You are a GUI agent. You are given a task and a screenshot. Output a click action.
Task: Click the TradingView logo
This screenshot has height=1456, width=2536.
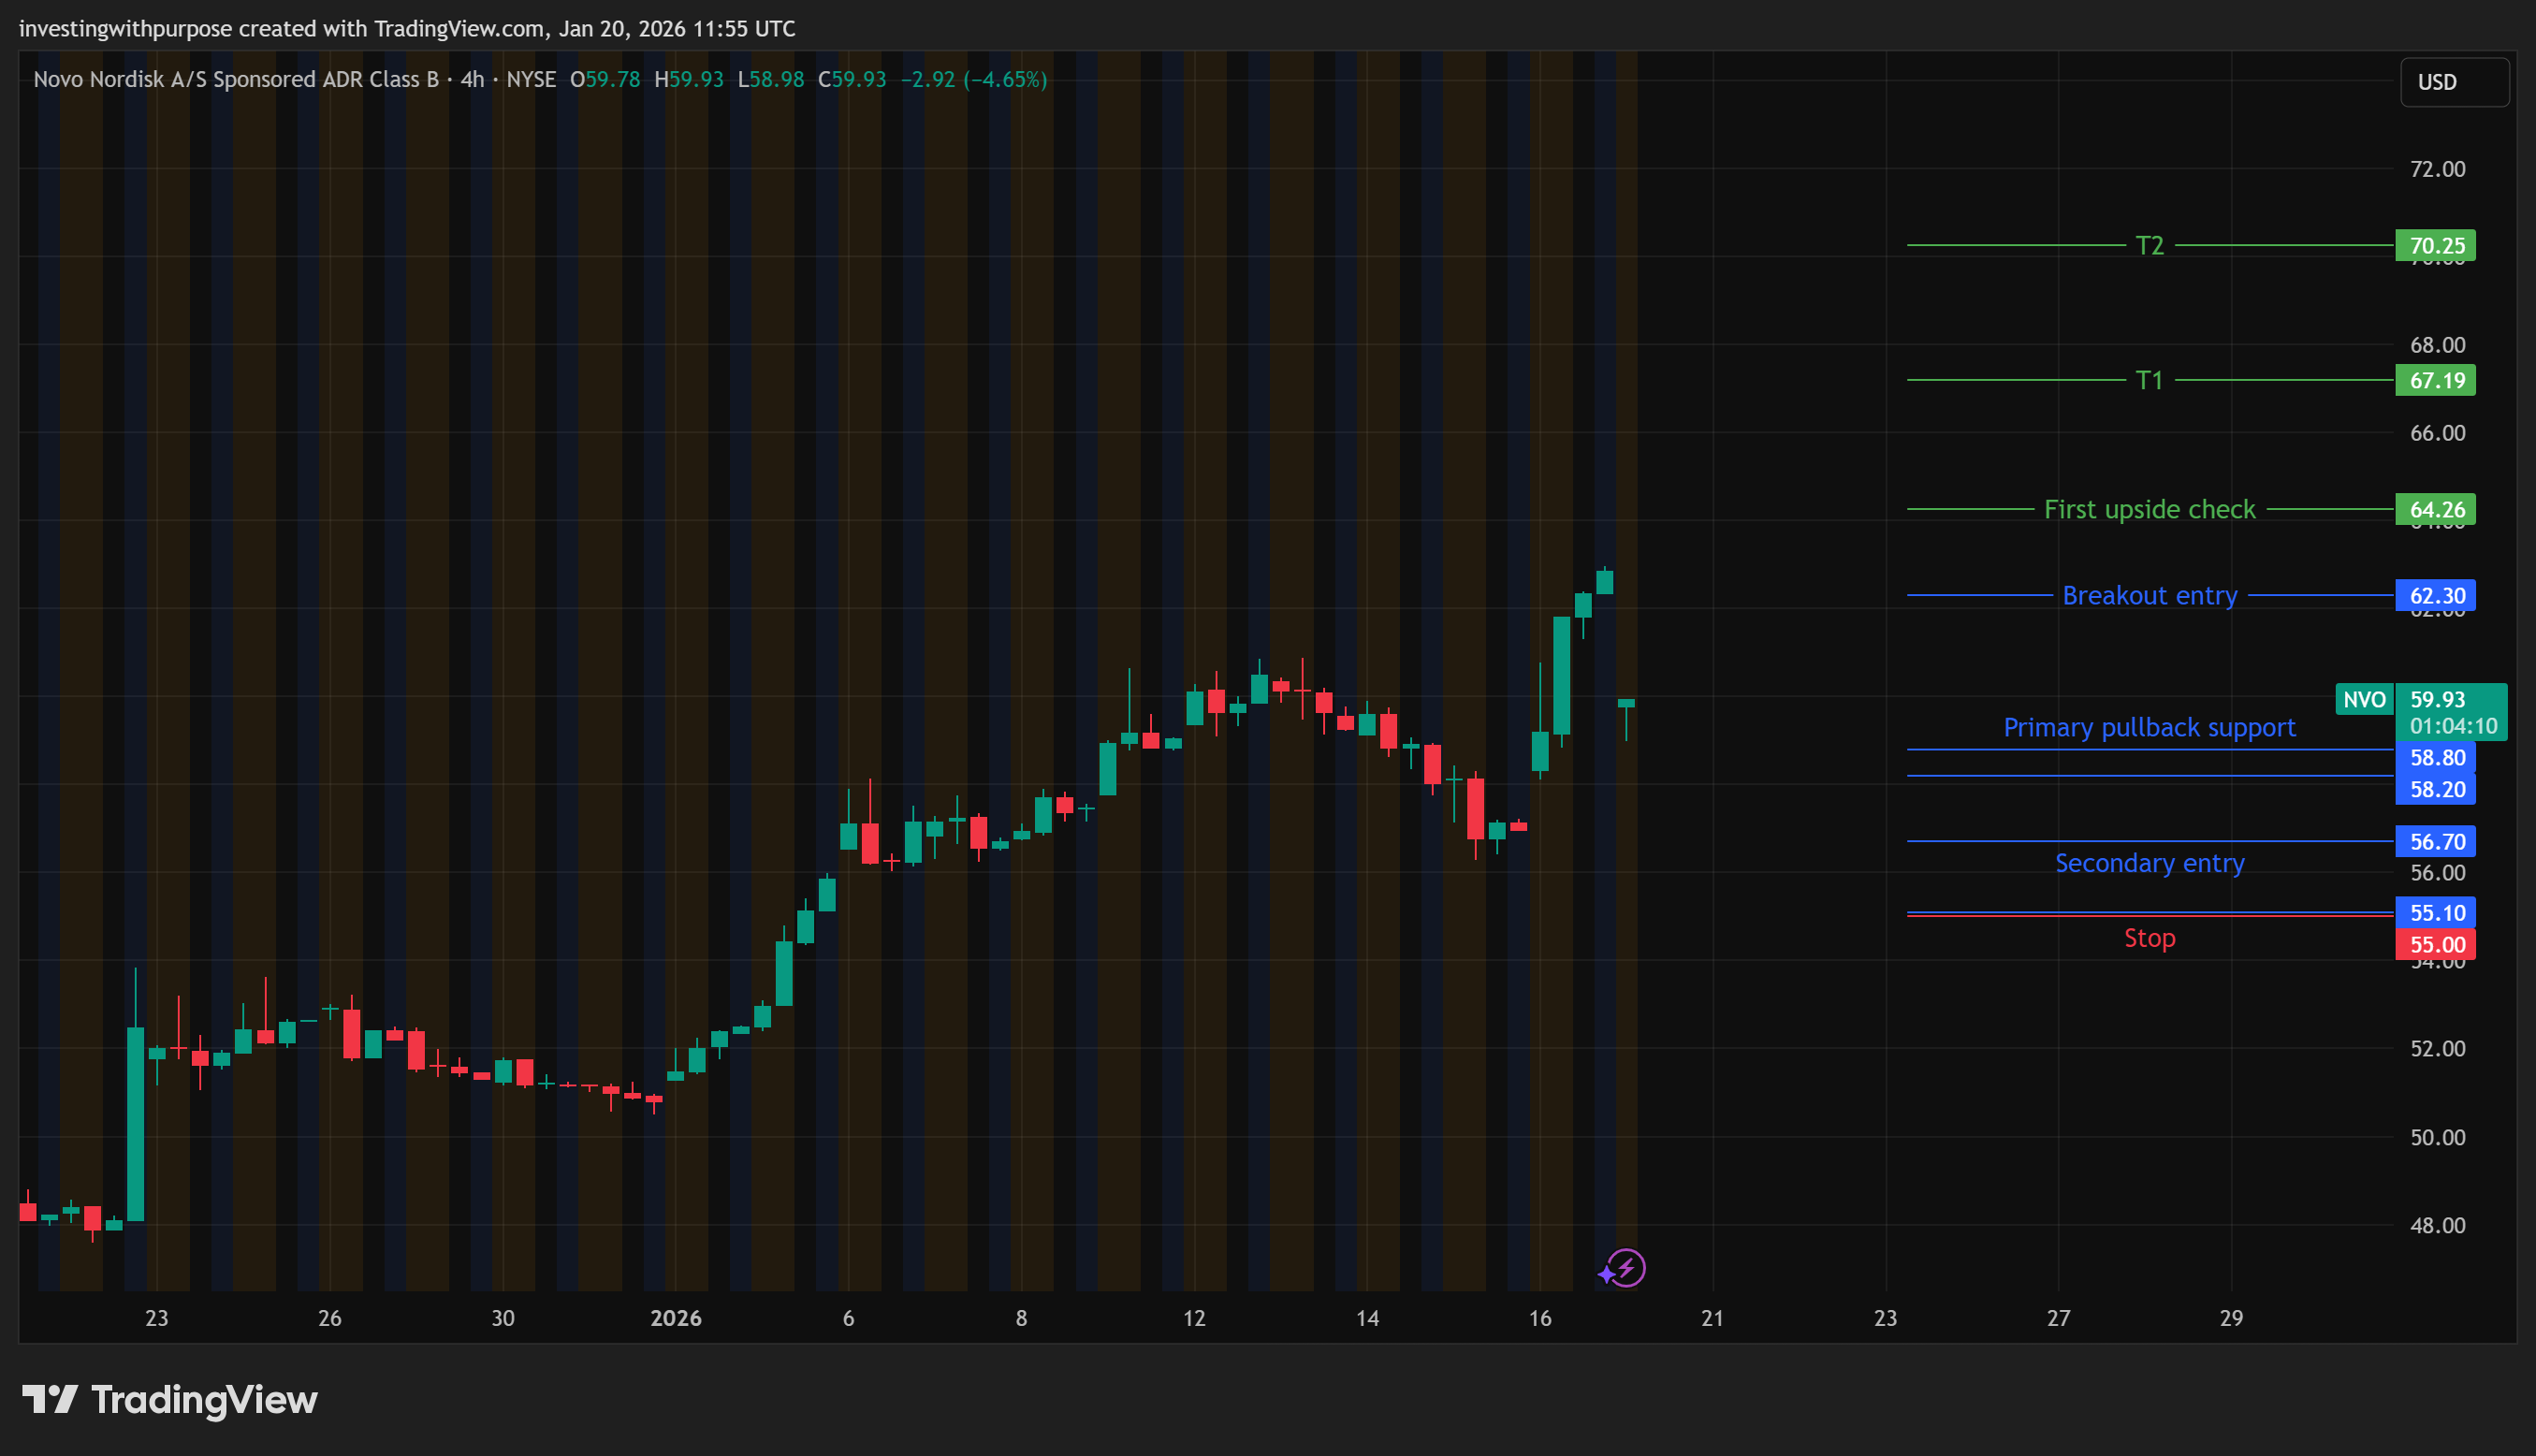point(170,1399)
